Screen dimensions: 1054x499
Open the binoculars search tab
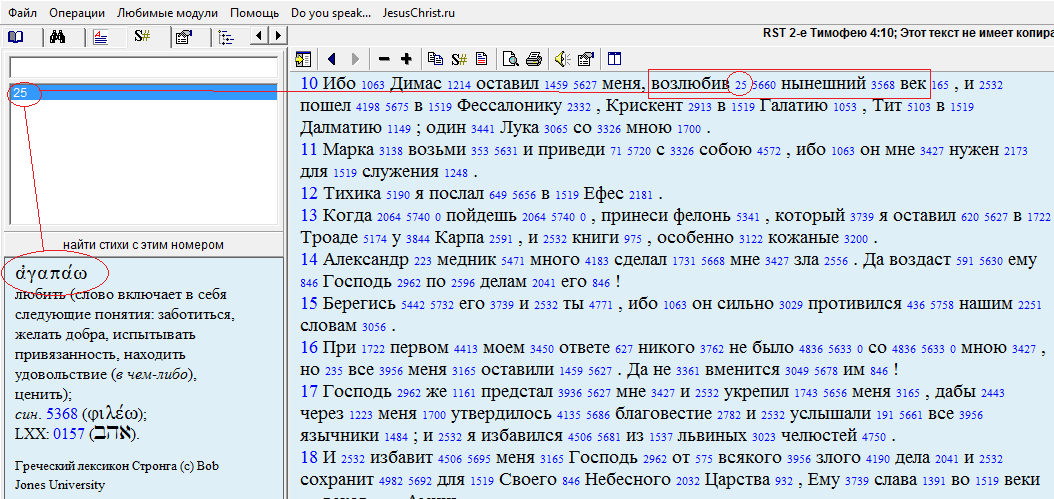coord(58,38)
